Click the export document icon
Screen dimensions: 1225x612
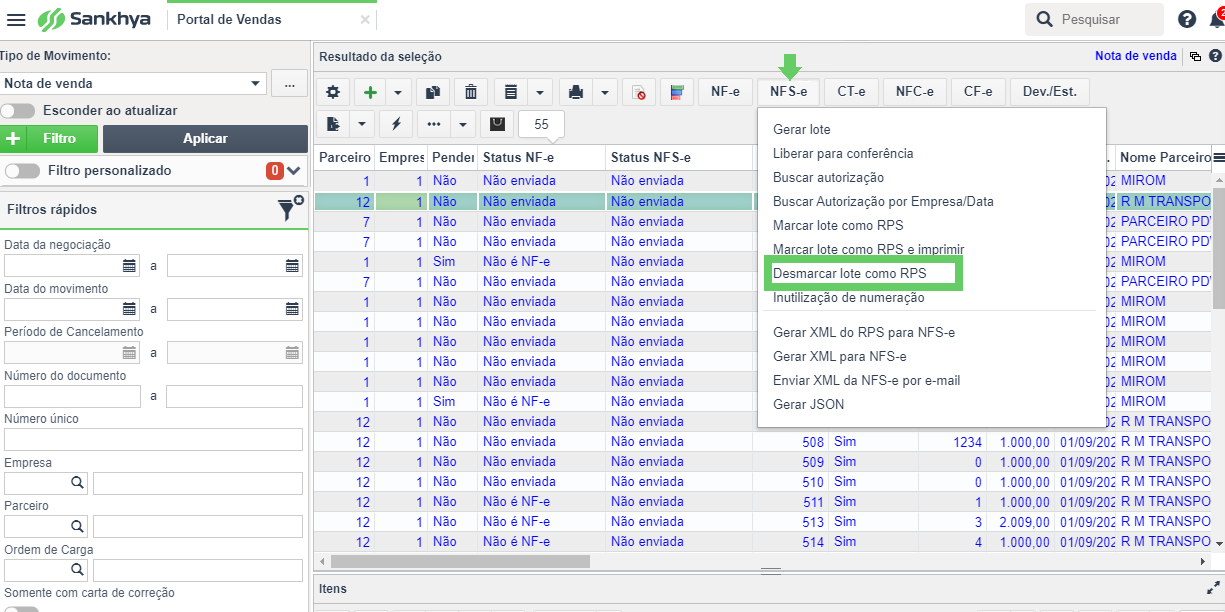tap(333, 124)
